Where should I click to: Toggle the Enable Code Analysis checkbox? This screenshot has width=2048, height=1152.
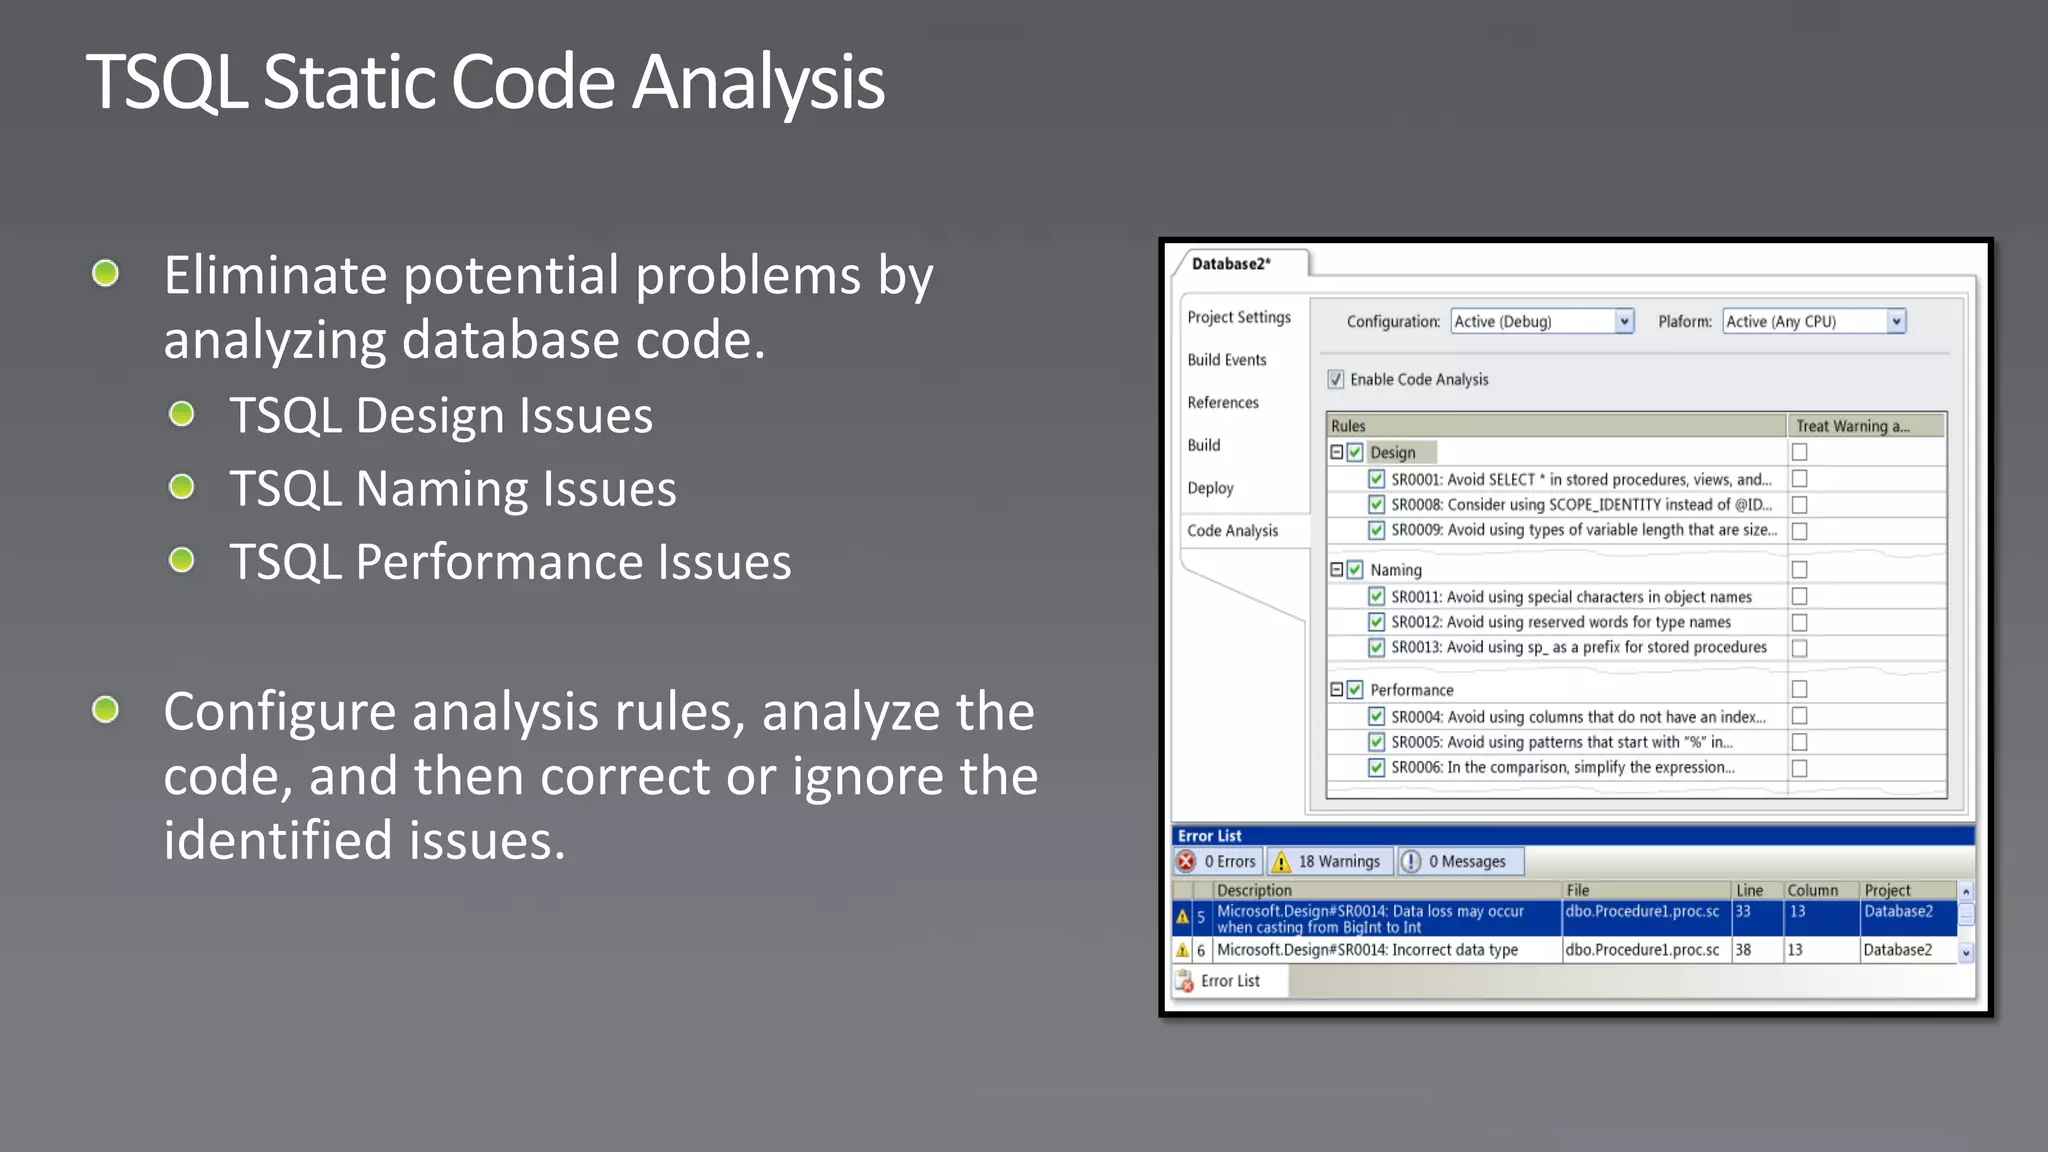coord(1335,379)
